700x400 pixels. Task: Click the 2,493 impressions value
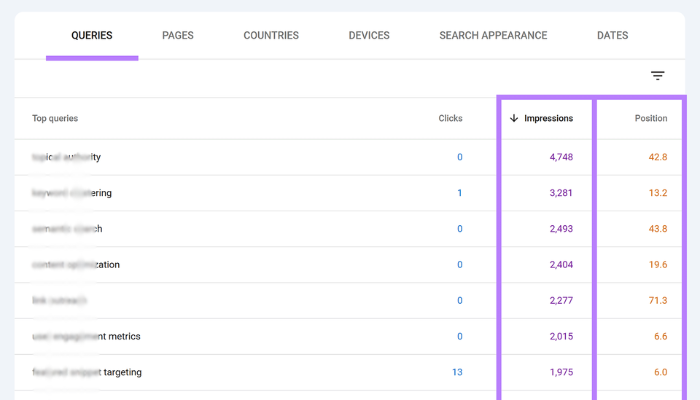[x=561, y=229]
